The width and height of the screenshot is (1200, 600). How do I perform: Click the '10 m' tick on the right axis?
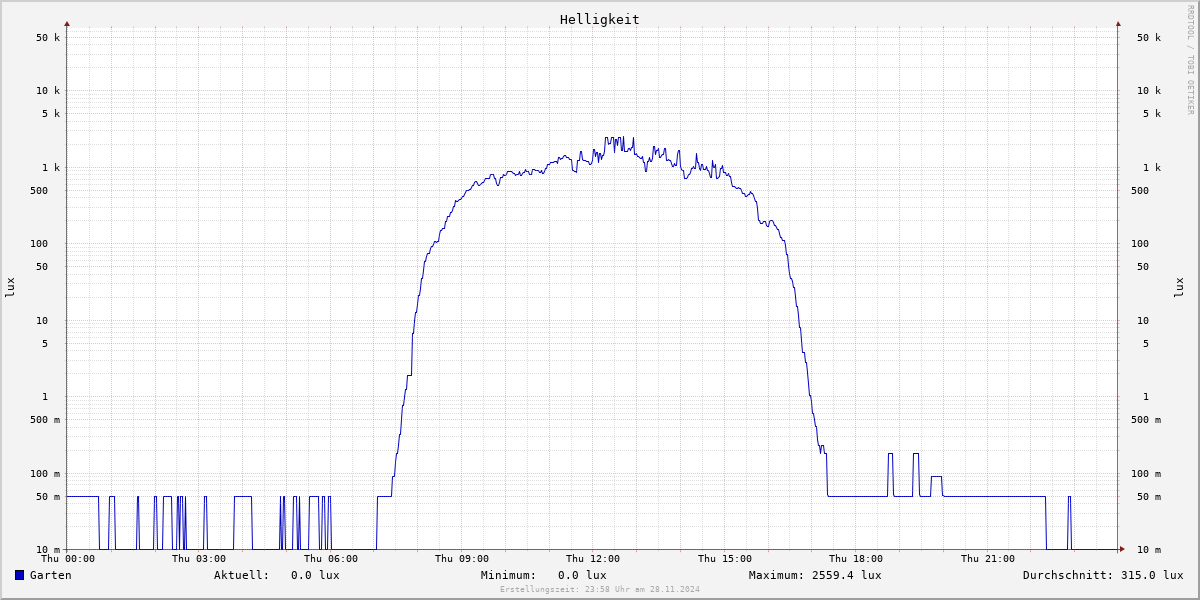click(x=1149, y=550)
